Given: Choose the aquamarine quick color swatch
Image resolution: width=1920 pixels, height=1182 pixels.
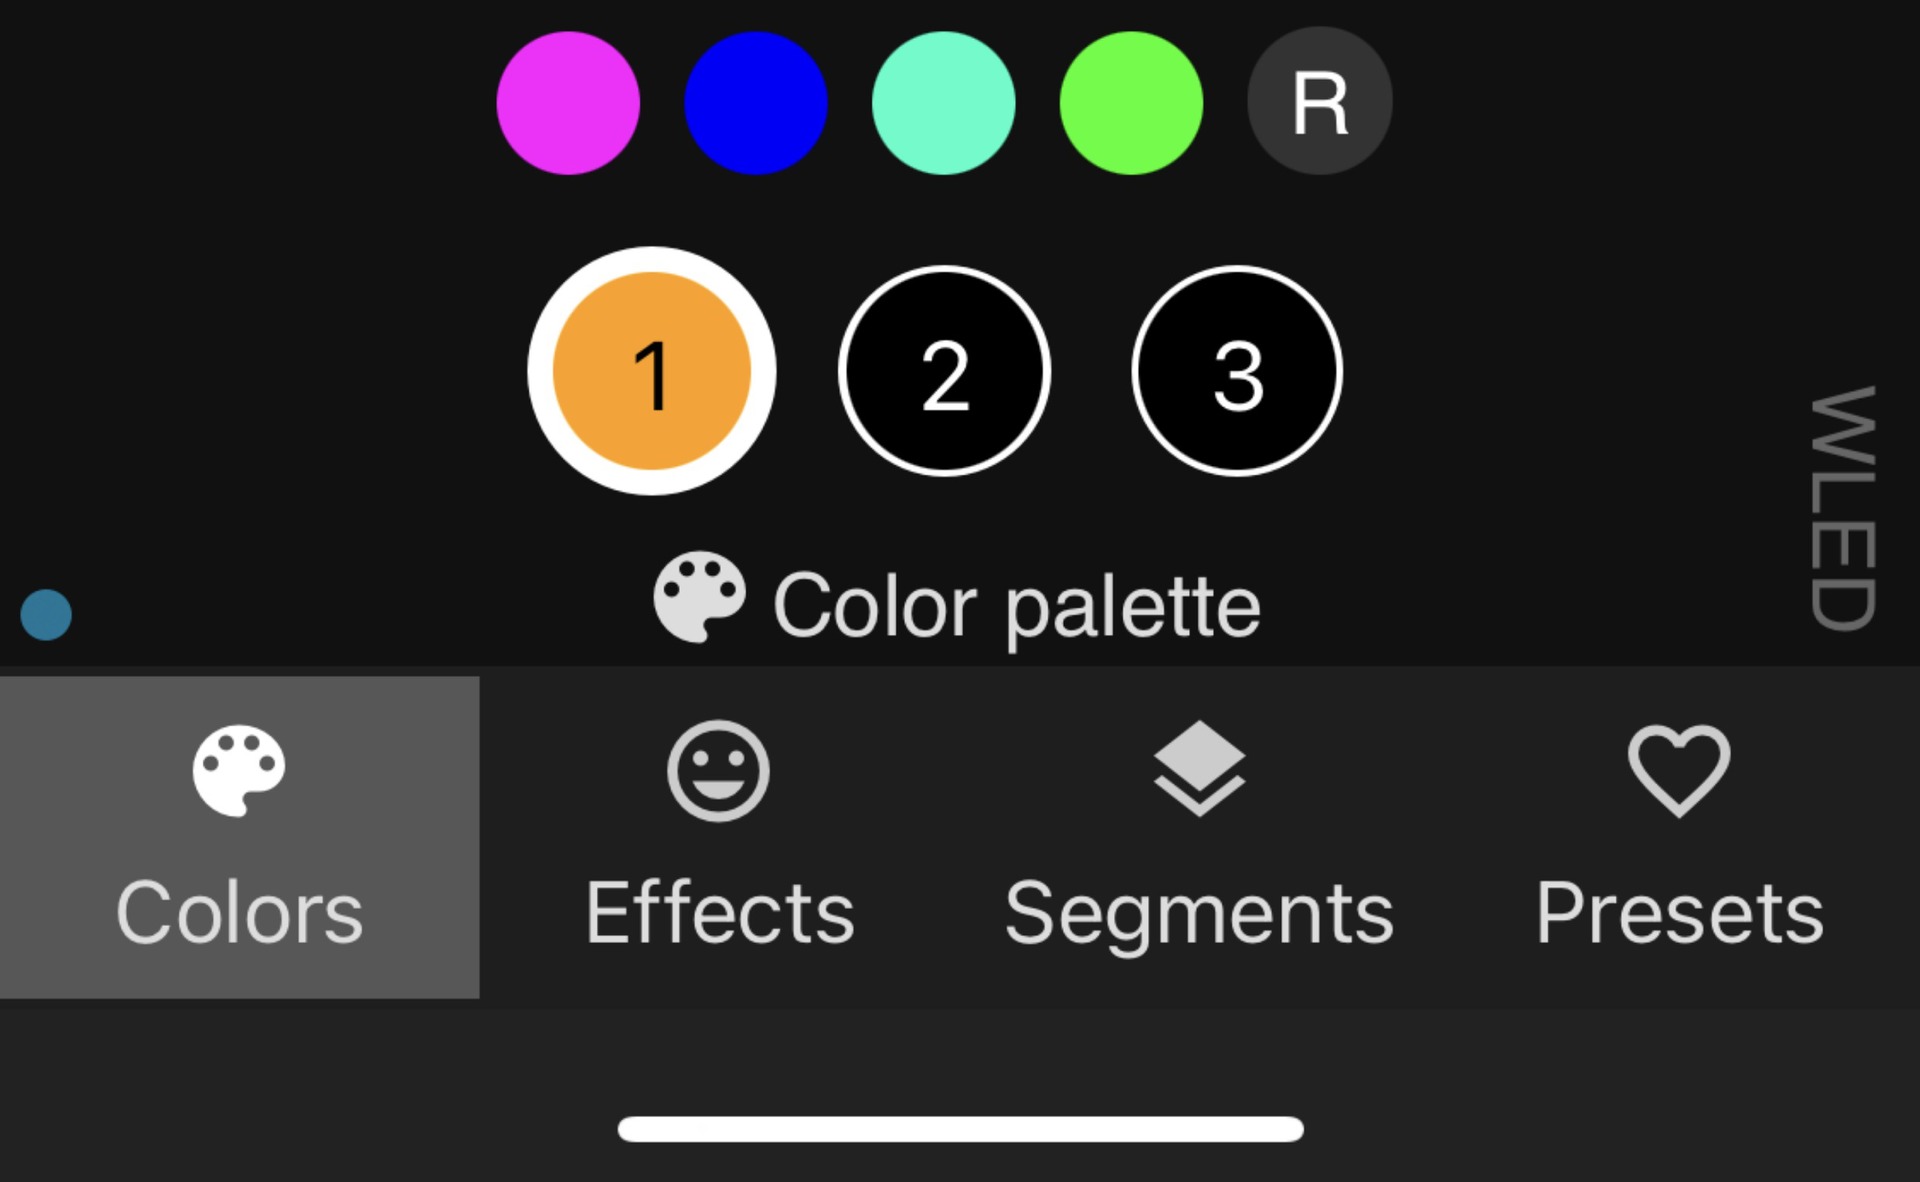Looking at the screenshot, I should 943,103.
